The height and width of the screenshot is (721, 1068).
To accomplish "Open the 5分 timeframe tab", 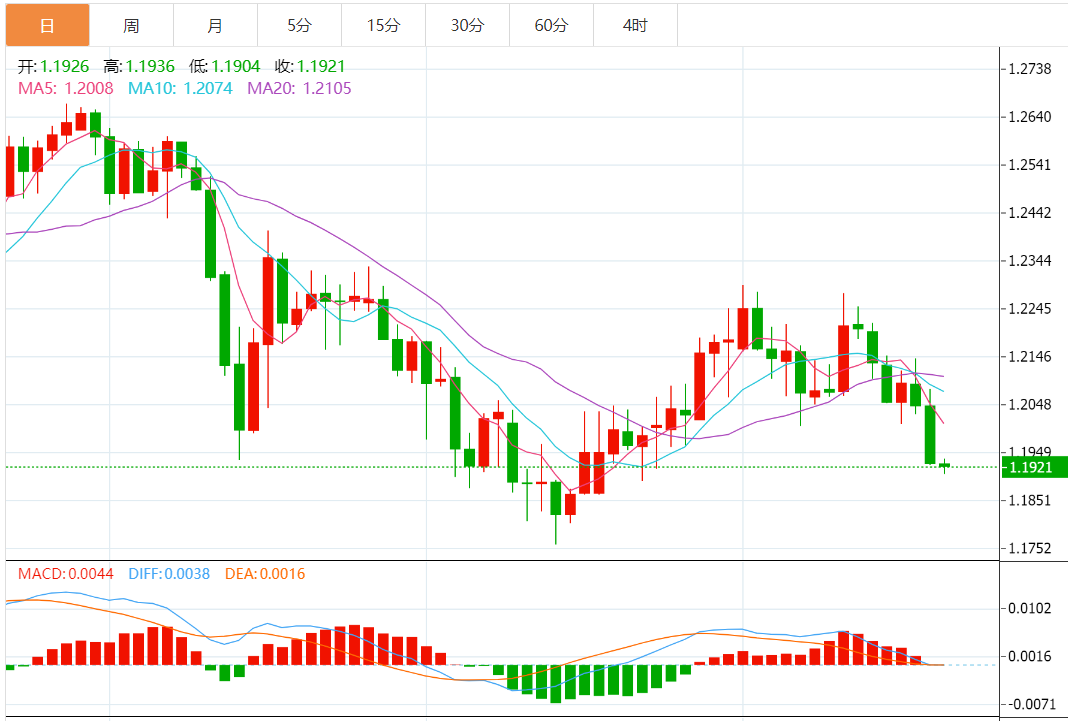I will coord(299,26).
